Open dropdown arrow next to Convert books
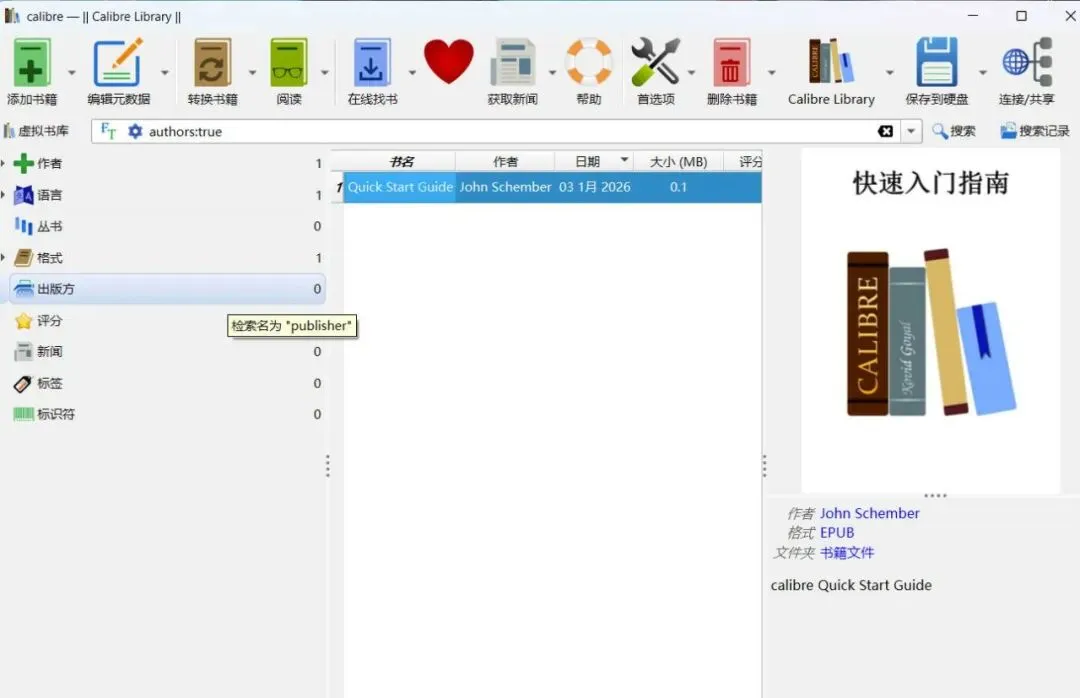Viewport: 1080px width, 698px height. (252, 72)
